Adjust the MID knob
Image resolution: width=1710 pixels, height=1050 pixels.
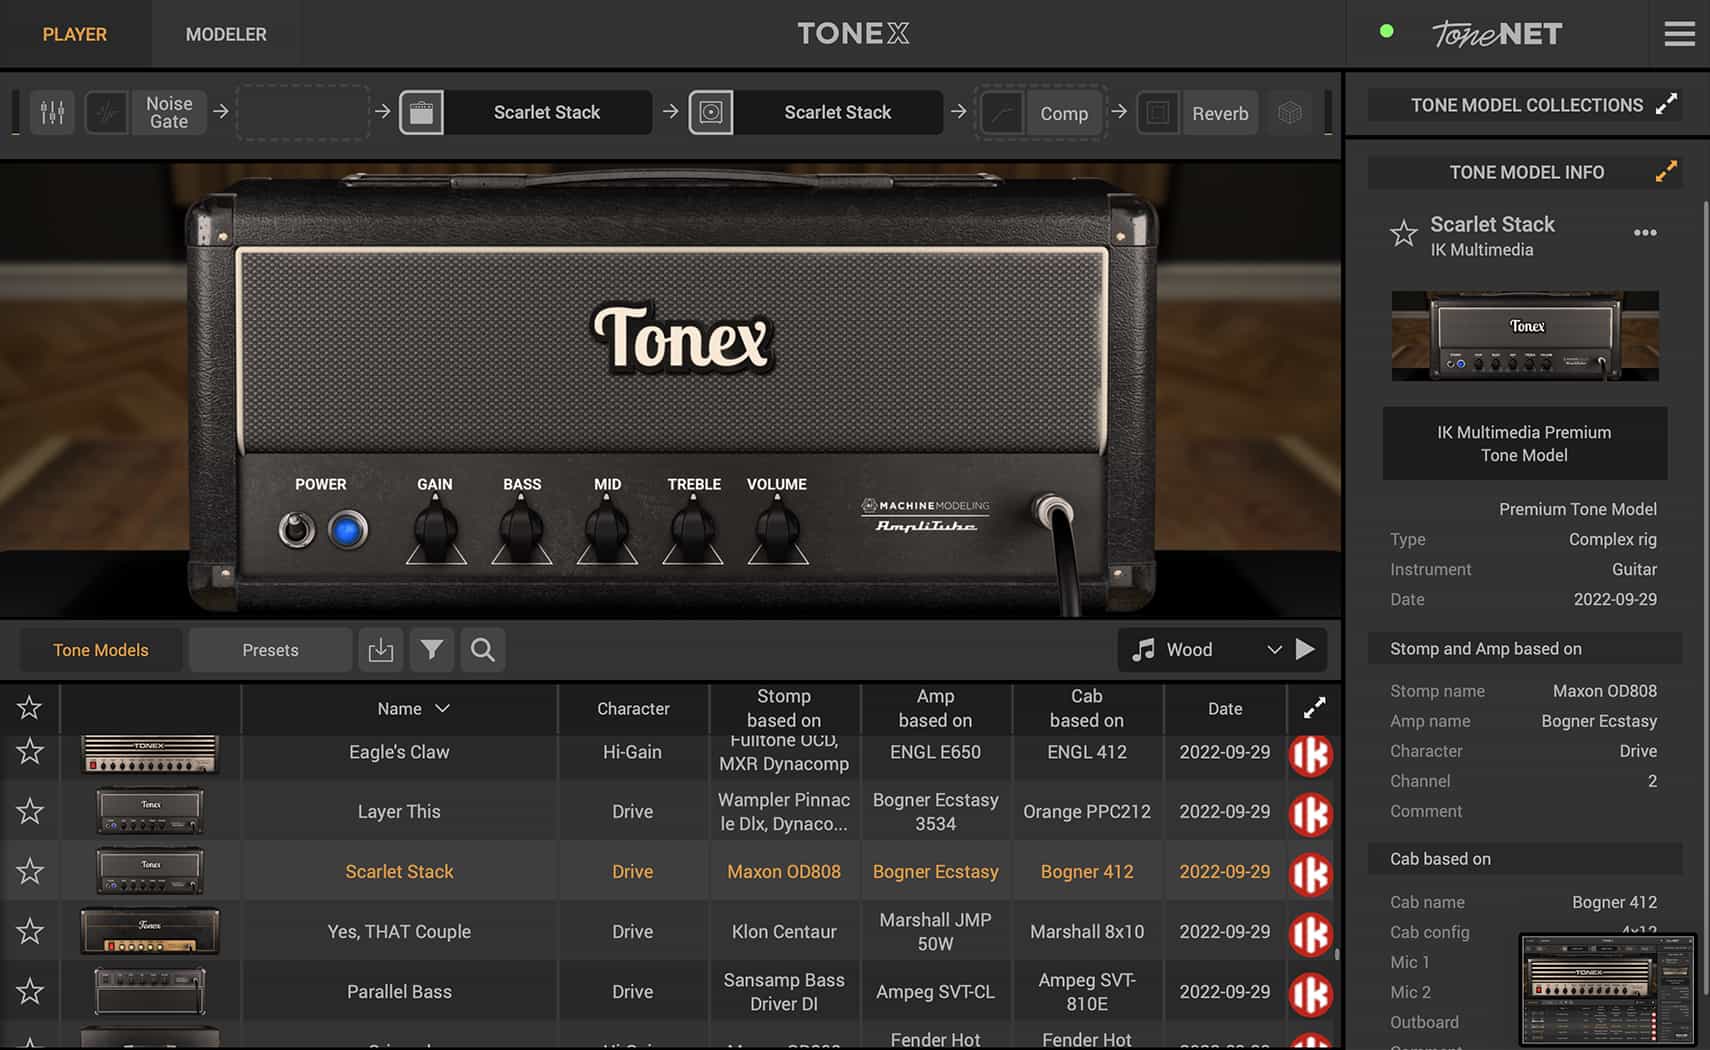(x=607, y=531)
